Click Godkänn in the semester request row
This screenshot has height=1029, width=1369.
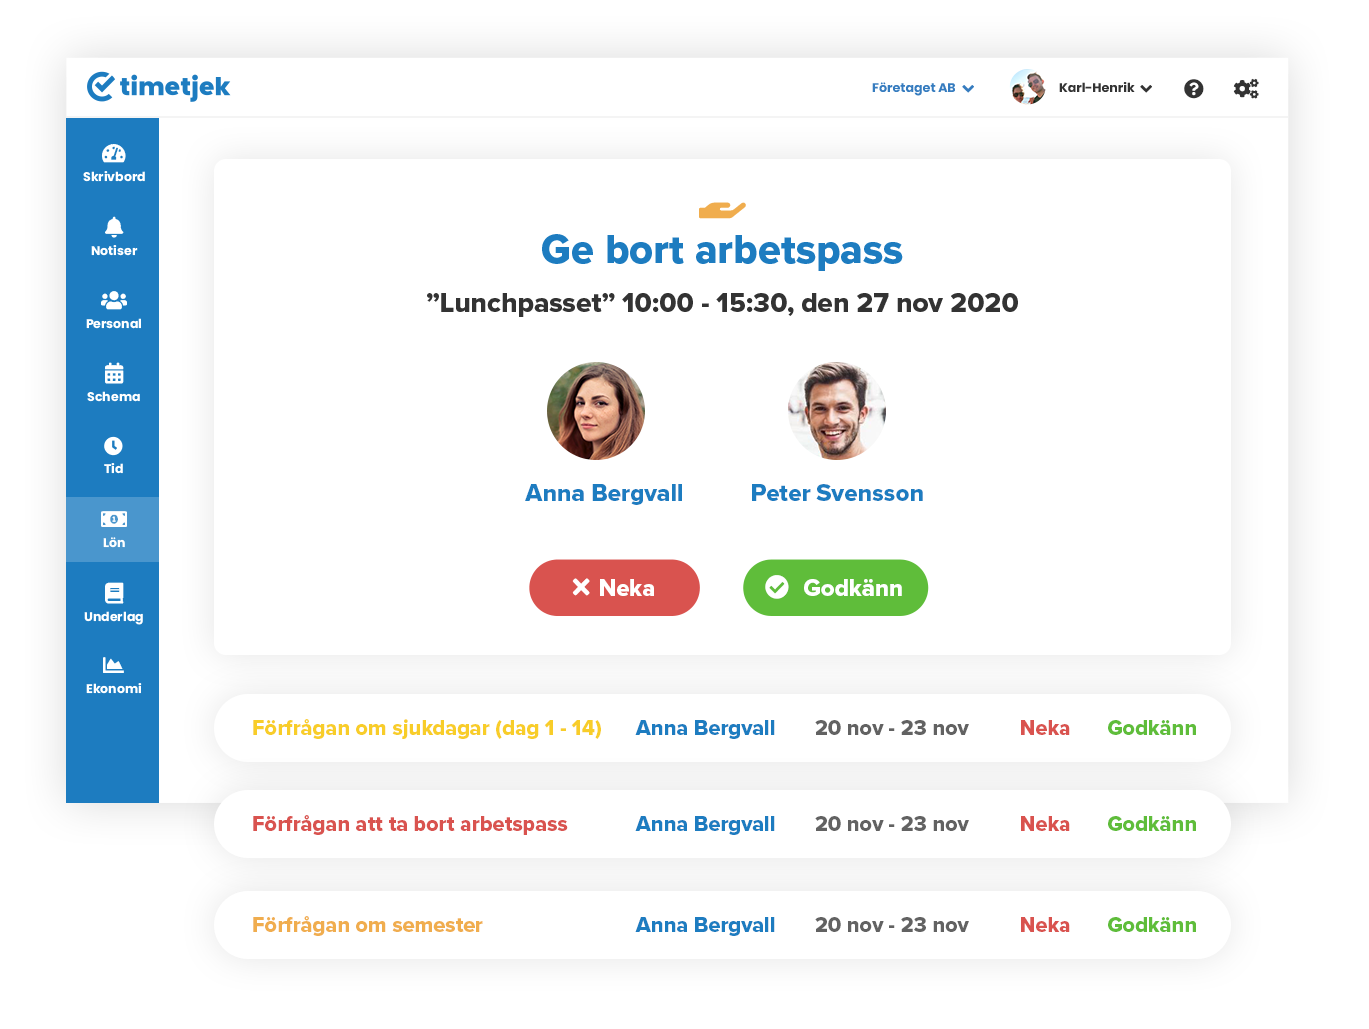(1152, 925)
